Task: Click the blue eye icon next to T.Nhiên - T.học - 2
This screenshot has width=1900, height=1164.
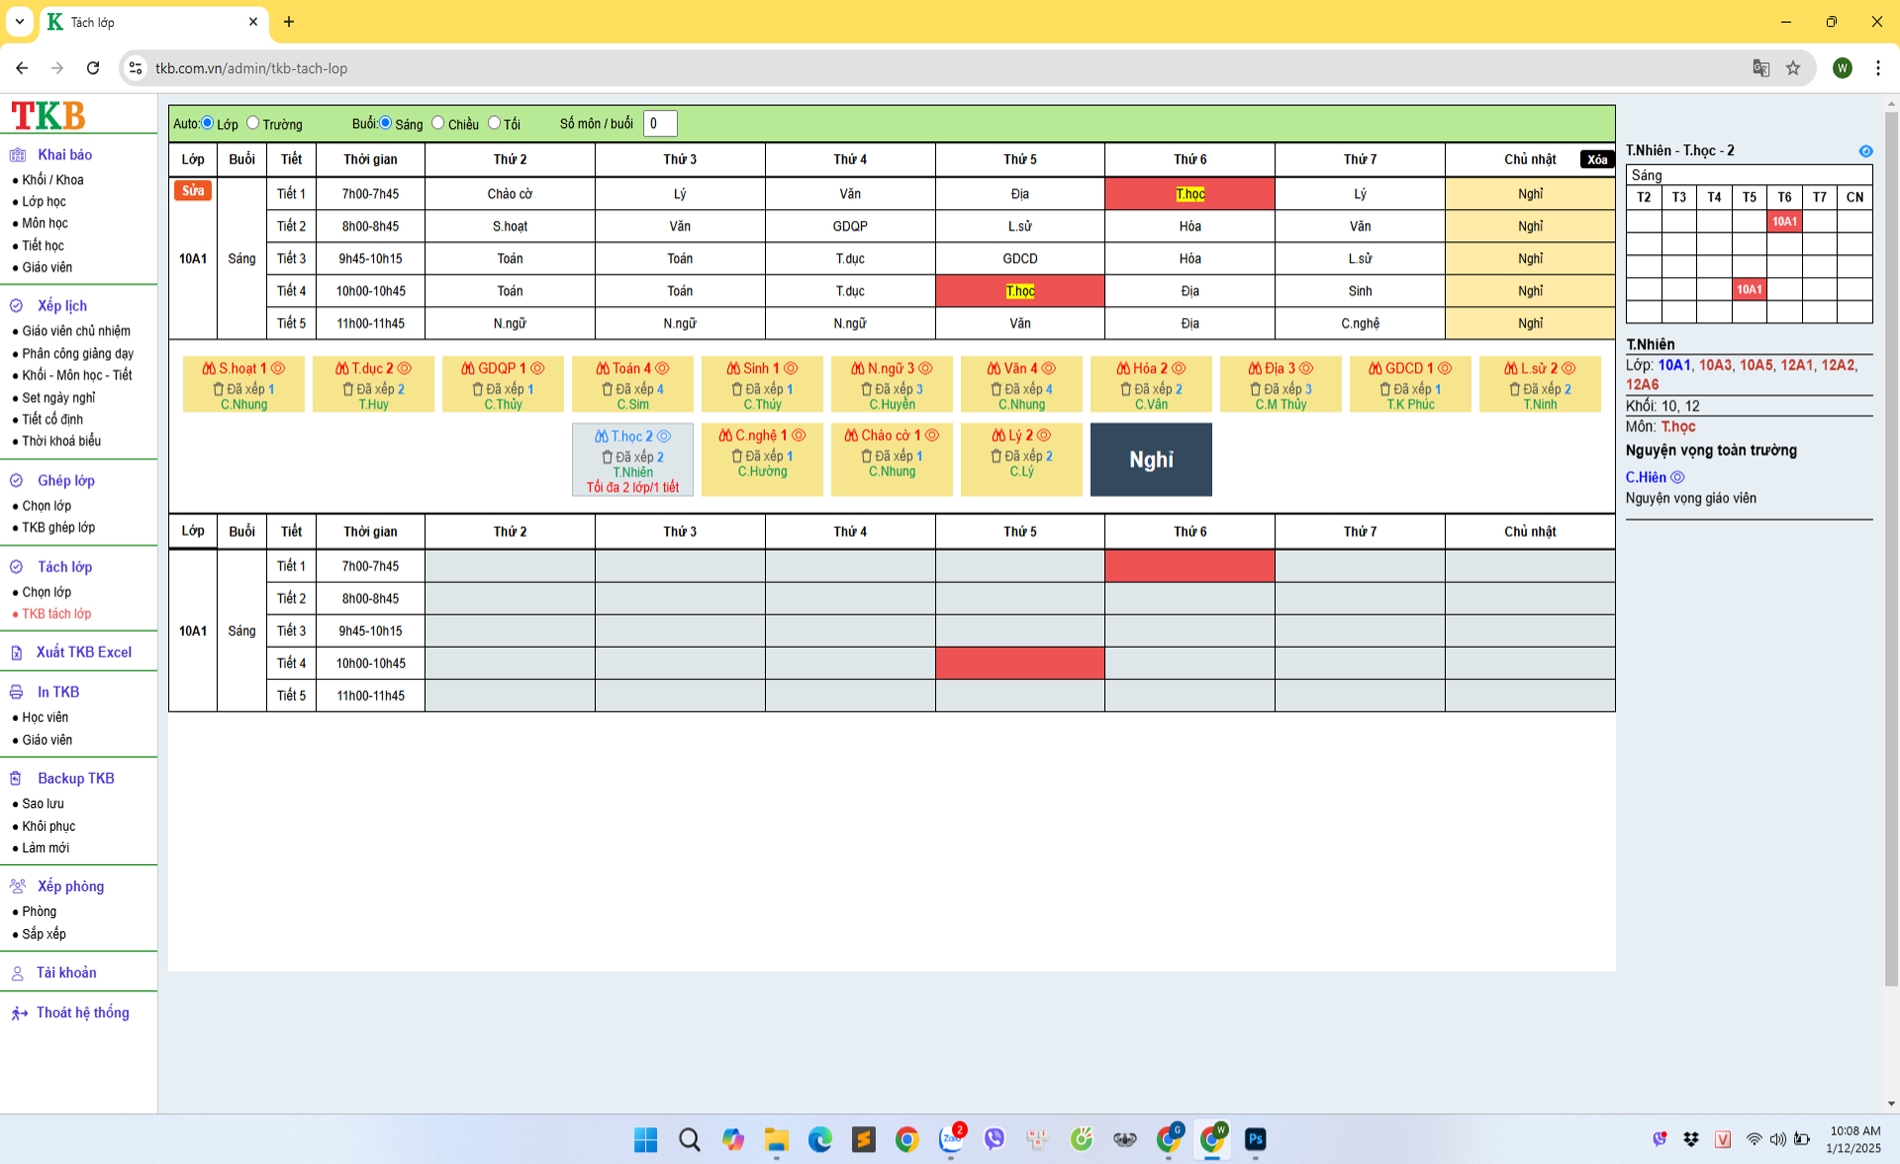Action: tap(1865, 151)
